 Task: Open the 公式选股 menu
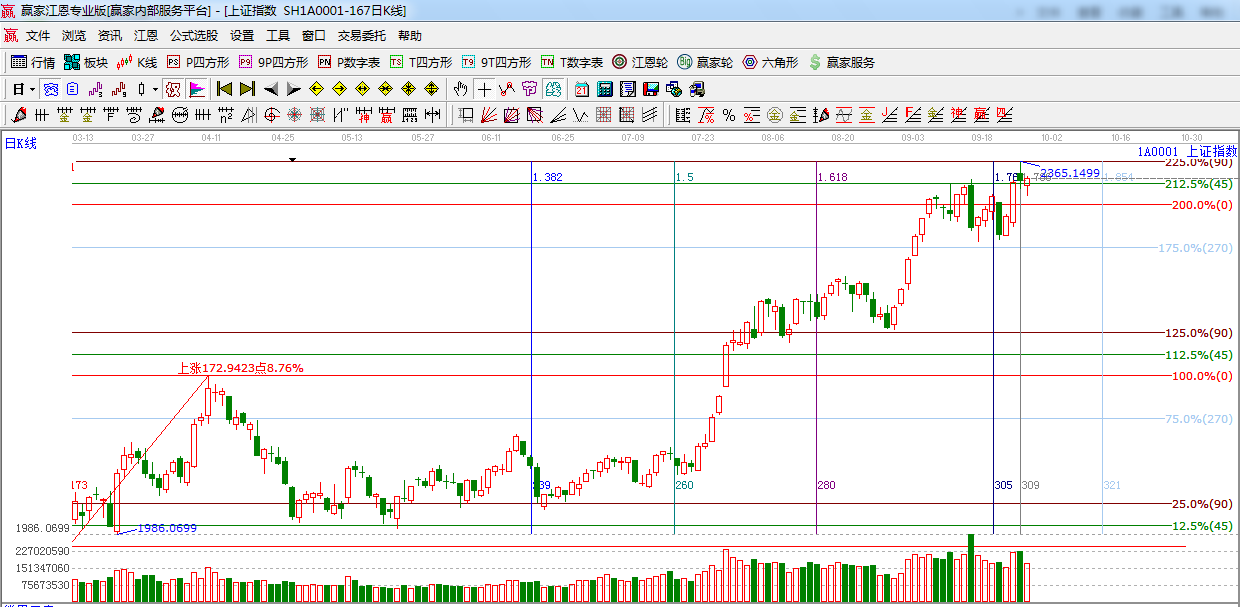193,36
